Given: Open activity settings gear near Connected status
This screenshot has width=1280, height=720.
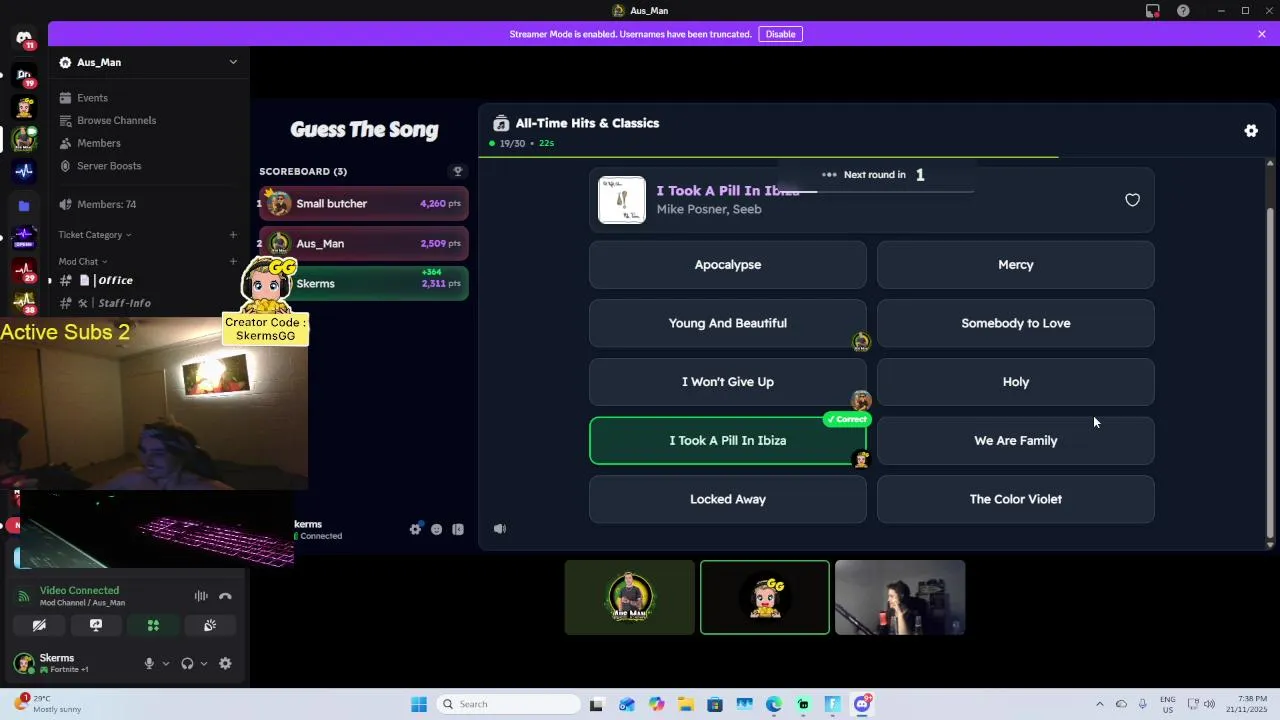Looking at the screenshot, I should click(x=416, y=529).
